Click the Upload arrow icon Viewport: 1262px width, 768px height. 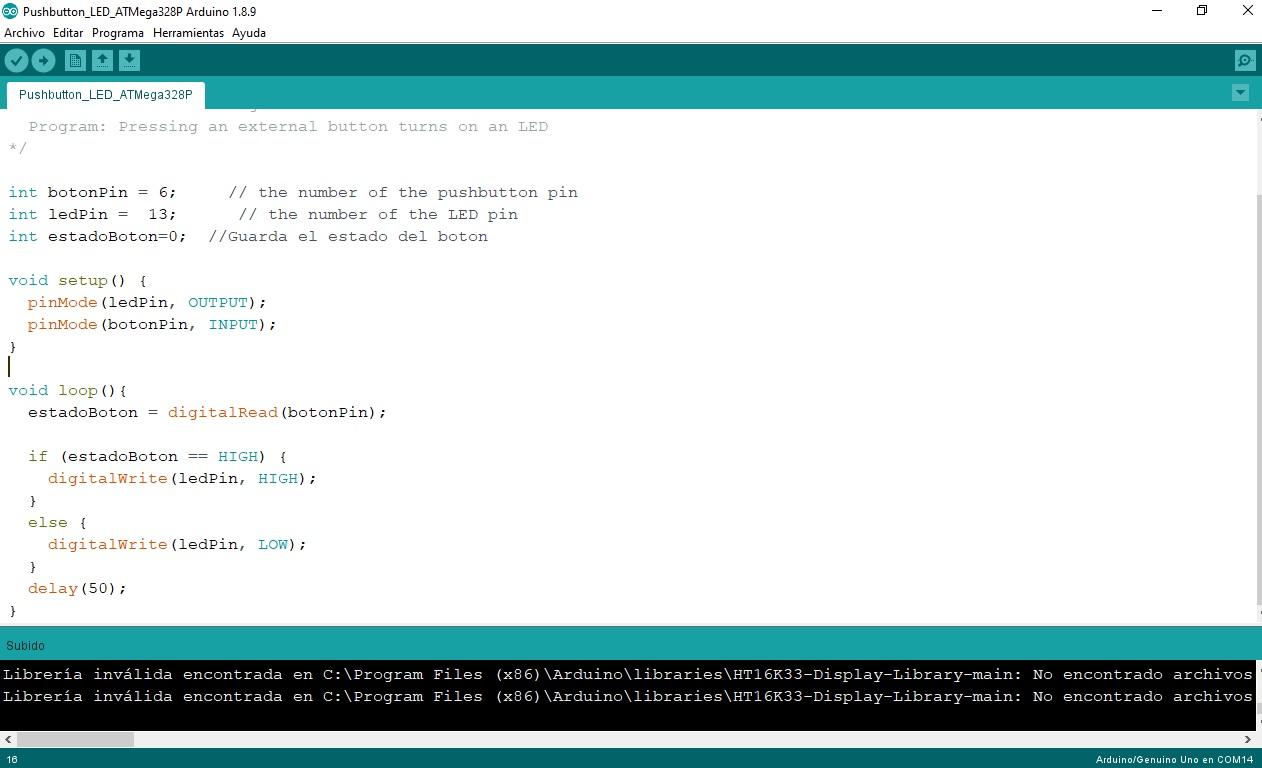tap(43, 61)
